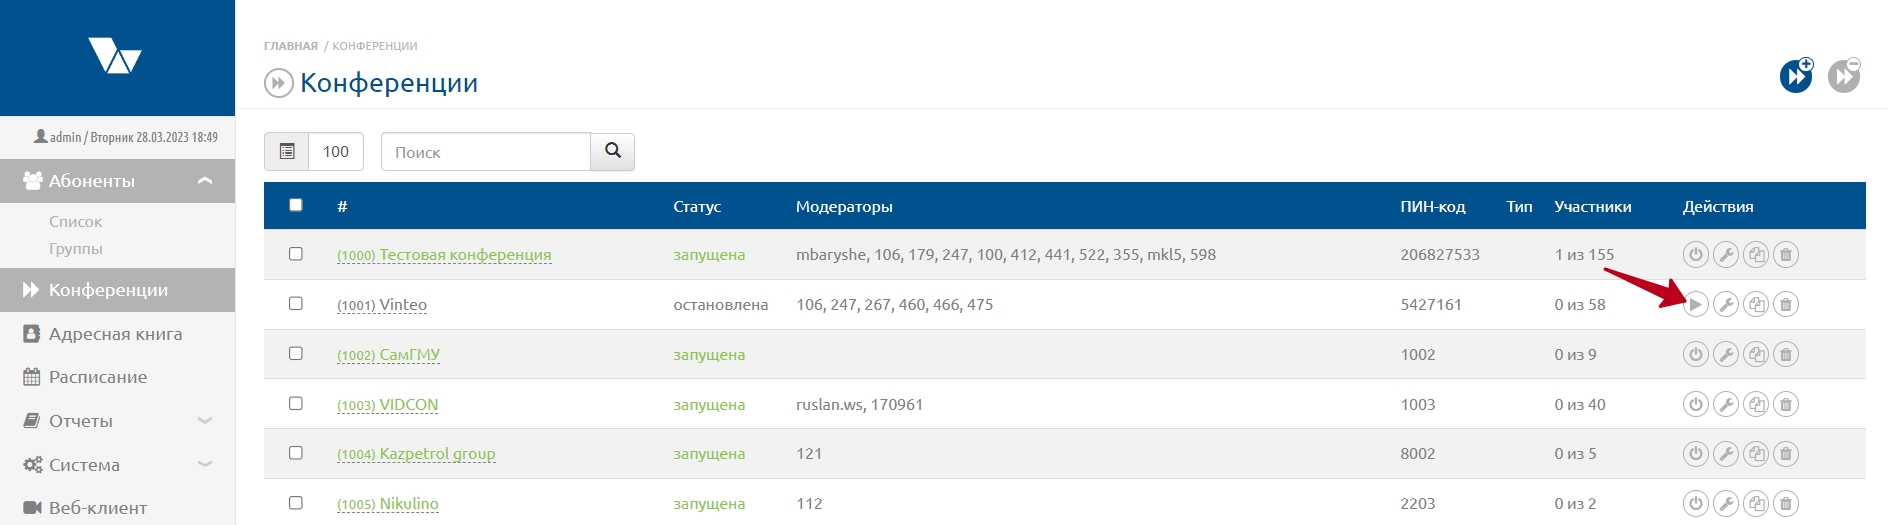Delete the Kazpetrol group conference
1888x525 pixels.
[x=1786, y=454]
